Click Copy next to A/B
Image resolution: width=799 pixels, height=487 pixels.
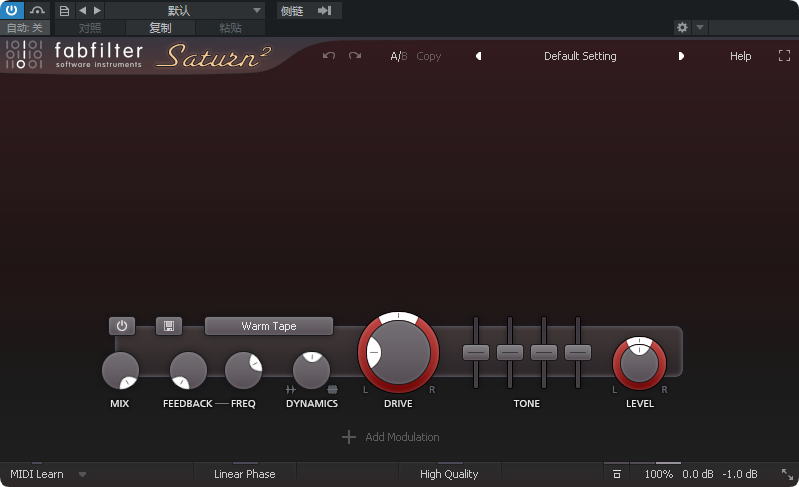tap(429, 56)
